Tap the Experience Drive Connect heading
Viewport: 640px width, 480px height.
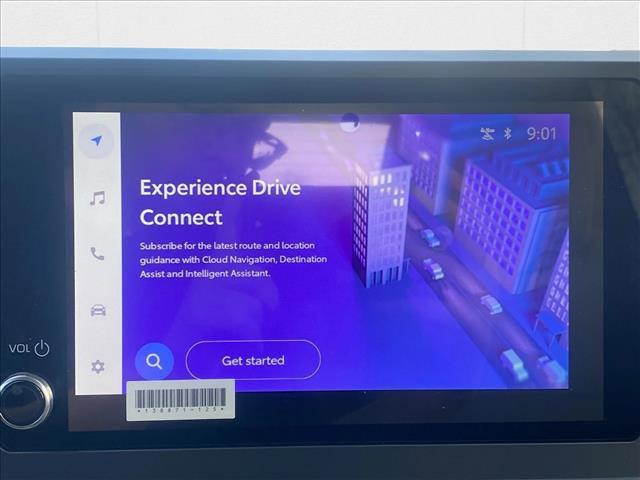[219, 202]
